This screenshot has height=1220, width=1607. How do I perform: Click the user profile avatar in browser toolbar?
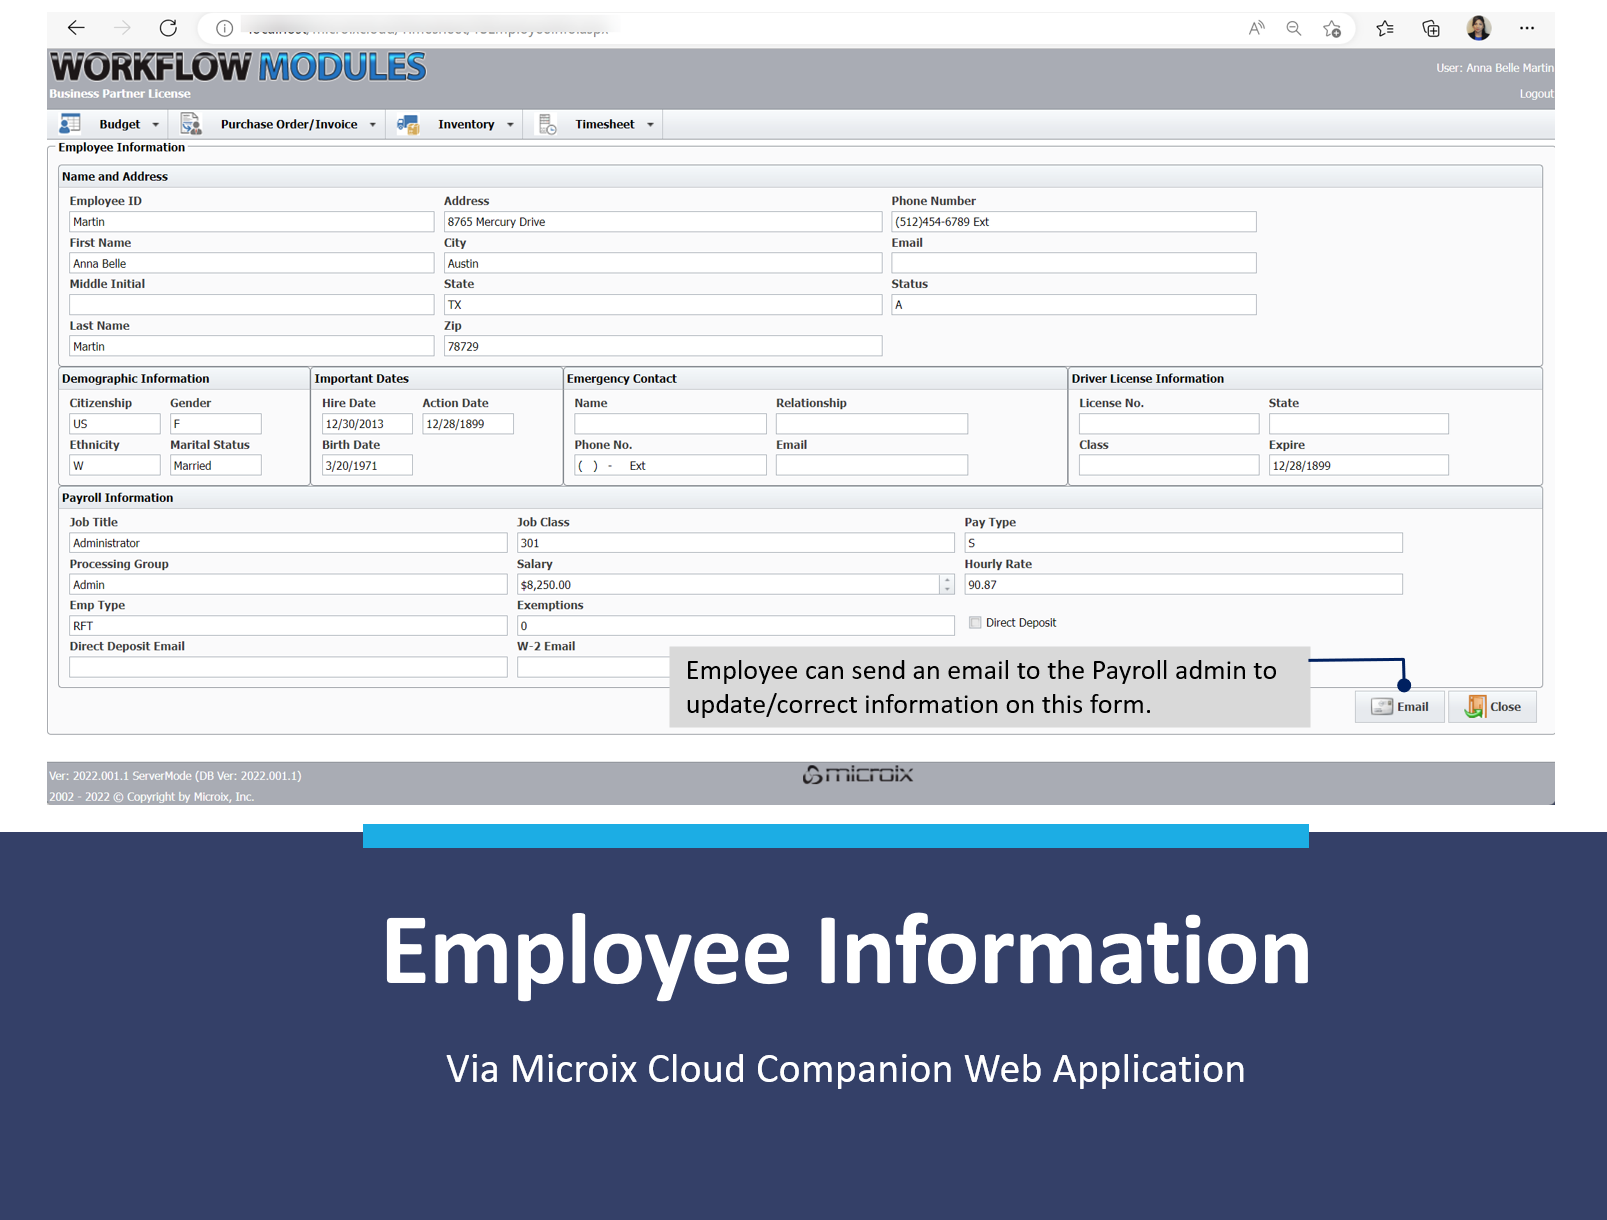pyautogui.click(x=1479, y=28)
